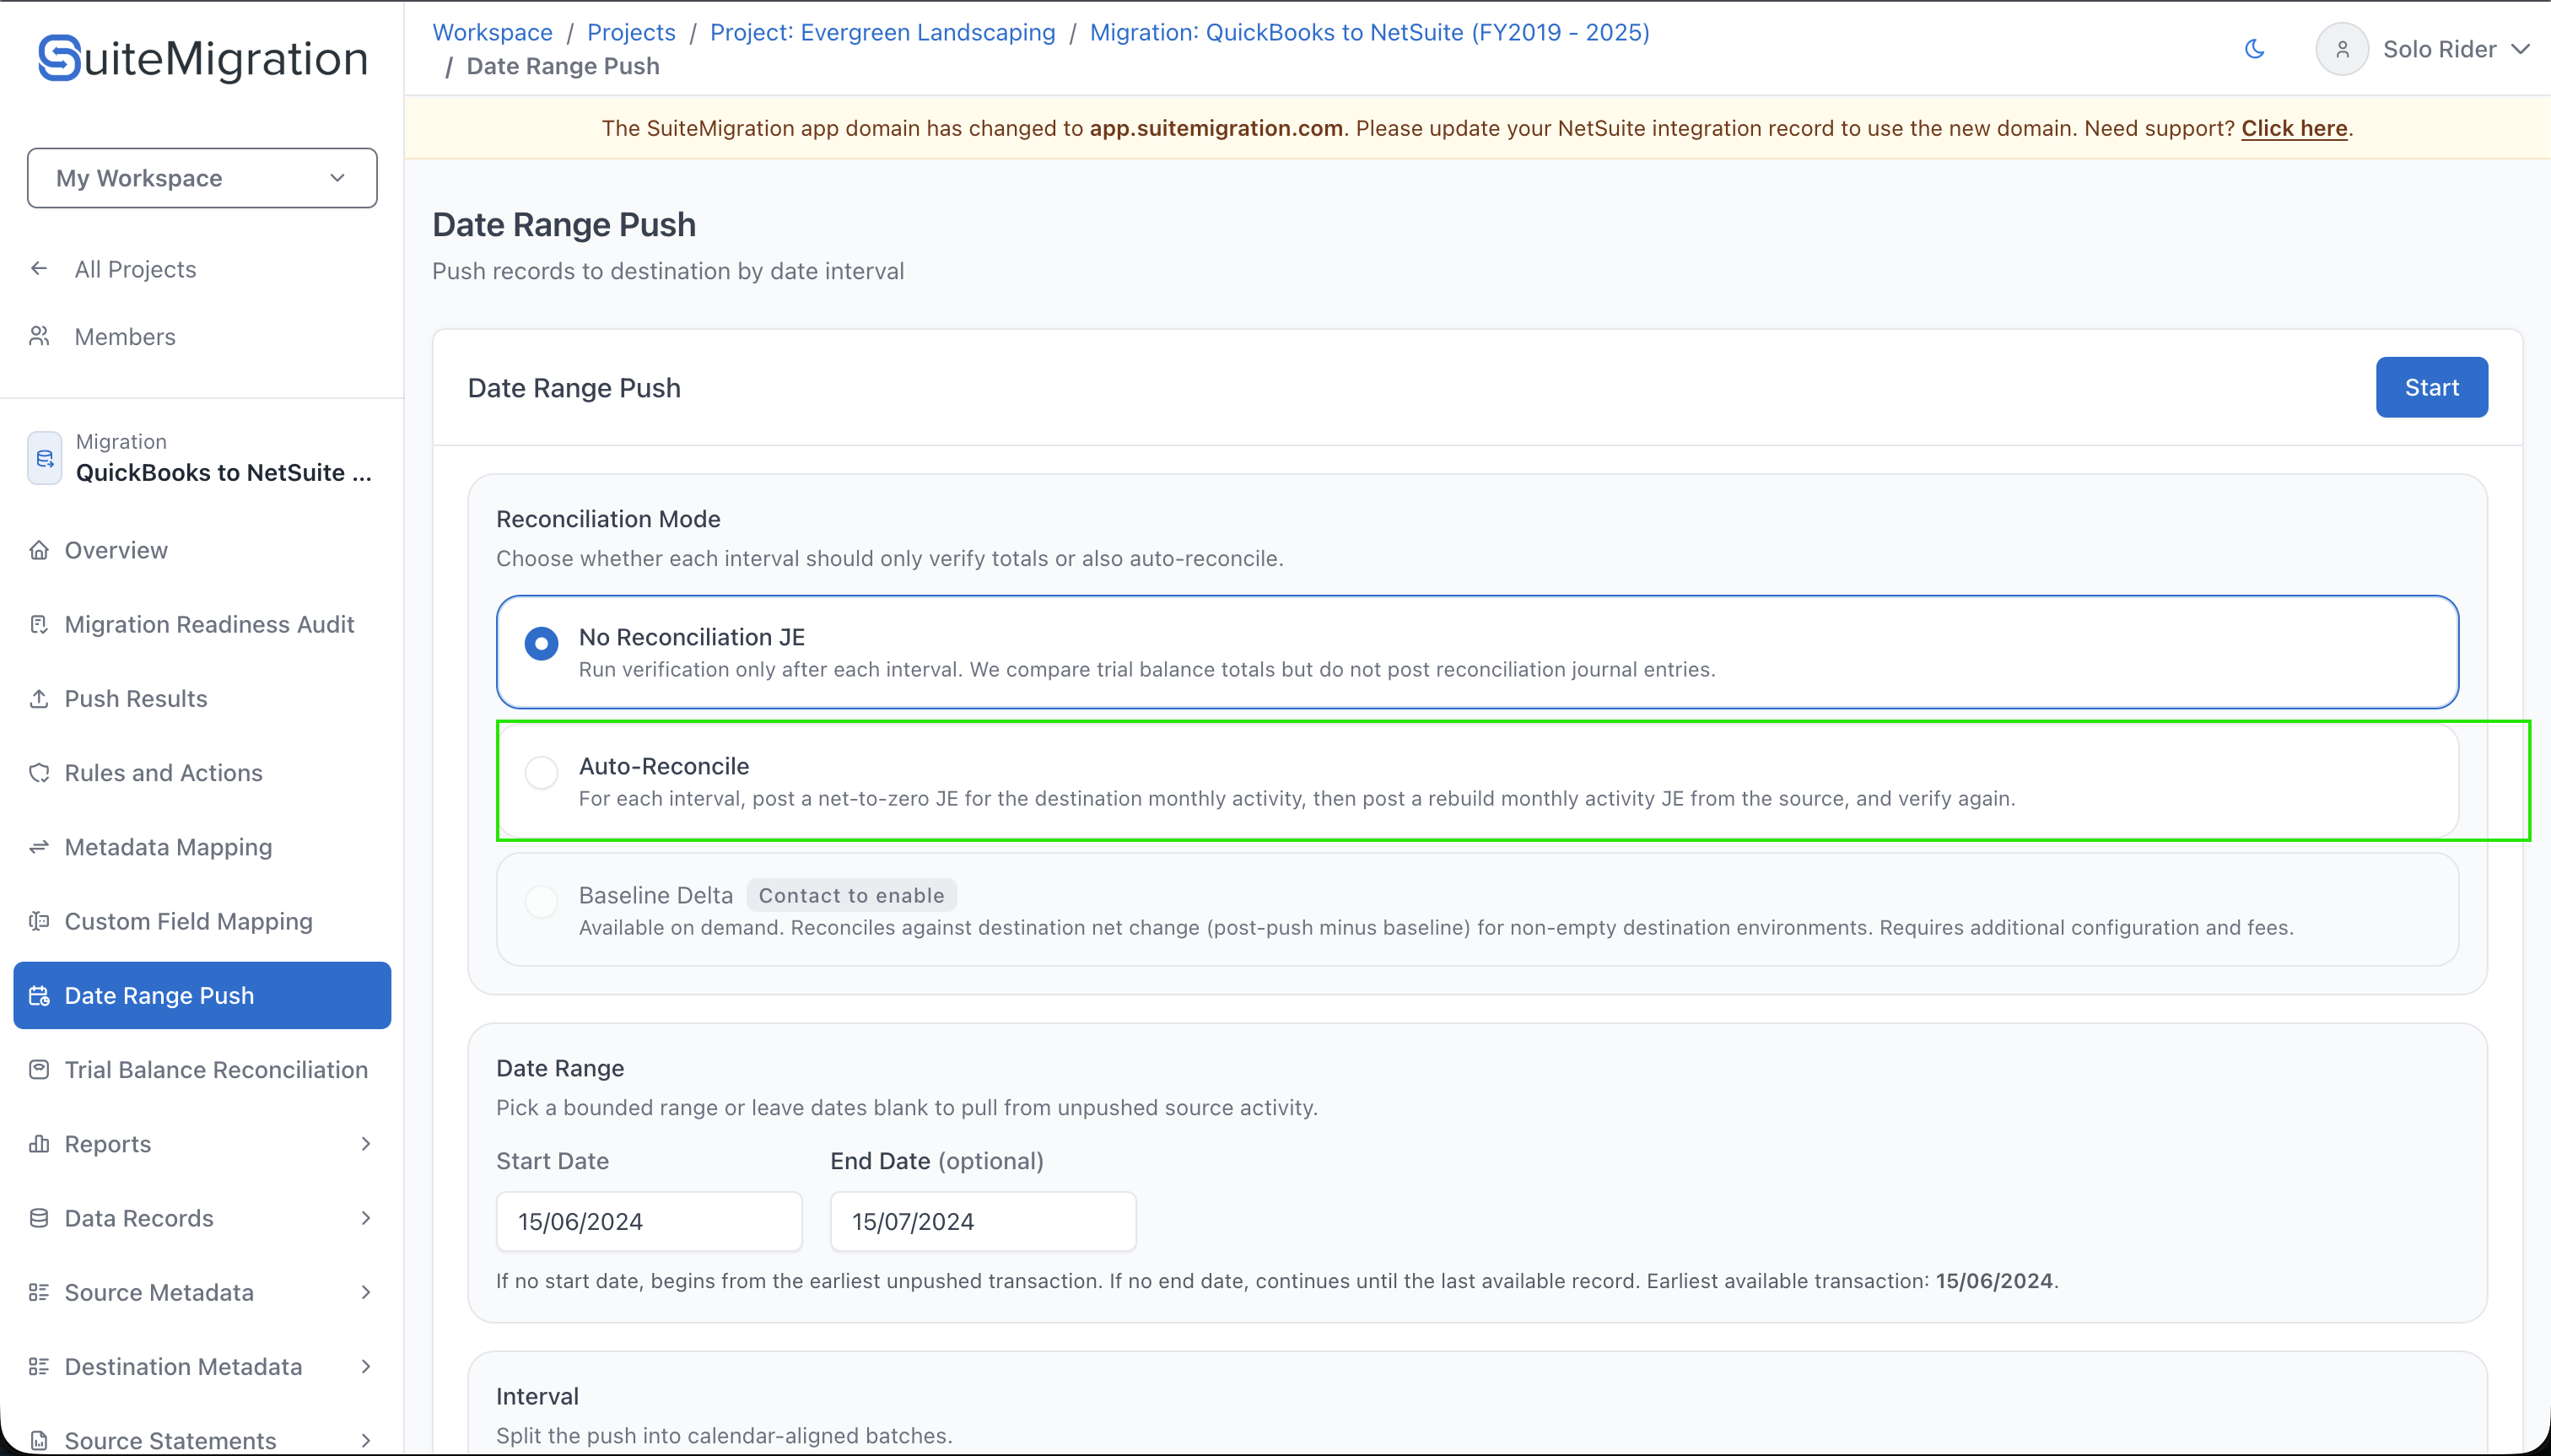Click 'app.suitemigration.com' in the banner
The width and height of the screenshot is (2551, 1456).
click(1216, 128)
